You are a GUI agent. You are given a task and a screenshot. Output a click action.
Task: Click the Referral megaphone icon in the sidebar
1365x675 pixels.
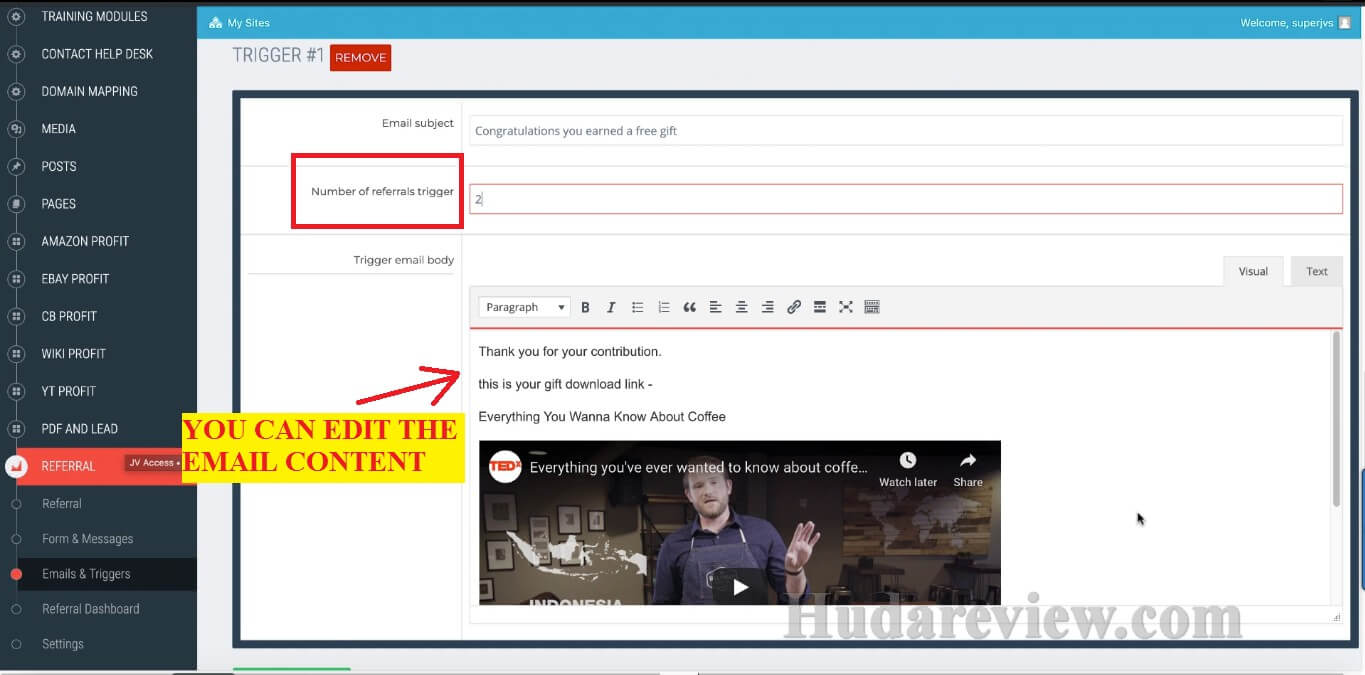point(16,466)
